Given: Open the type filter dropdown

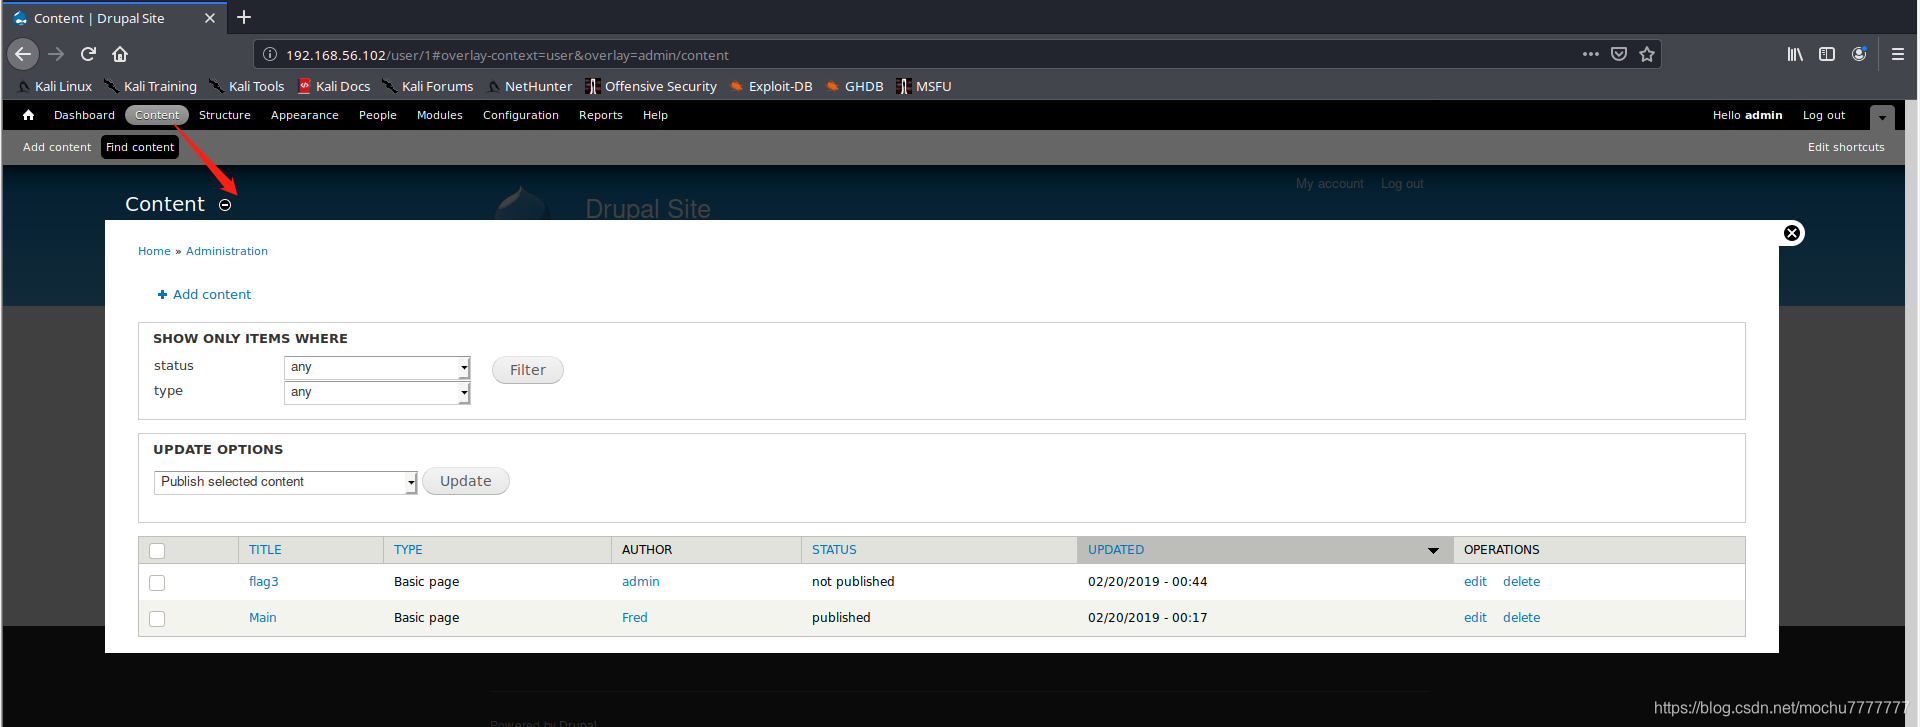Looking at the screenshot, I should (x=377, y=392).
